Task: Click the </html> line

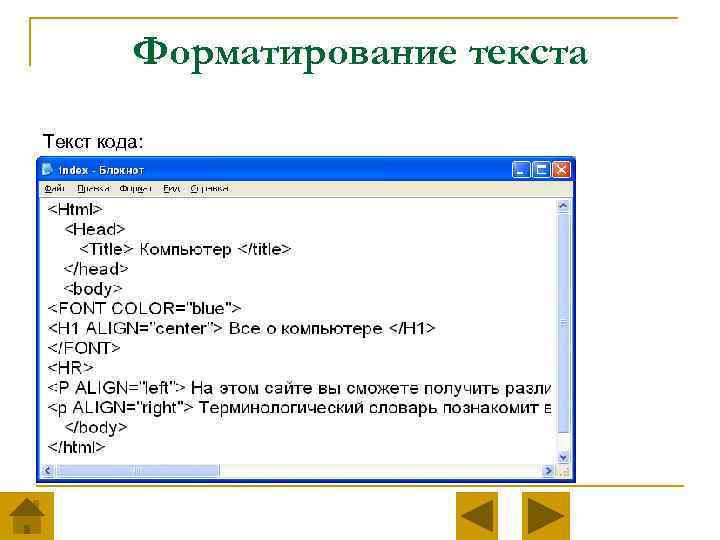Action: click(x=76, y=447)
